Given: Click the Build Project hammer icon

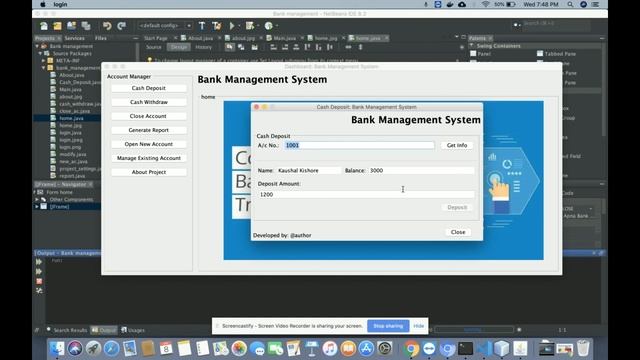Looking at the screenshot, I should coord(202,26).
